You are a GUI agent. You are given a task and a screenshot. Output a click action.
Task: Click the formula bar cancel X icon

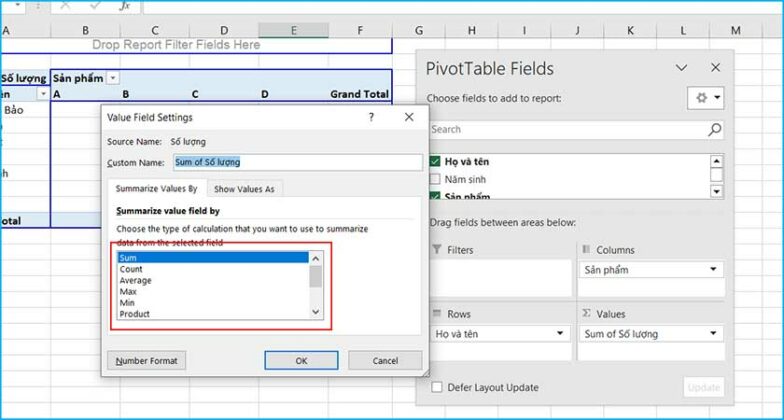(65, 6)
